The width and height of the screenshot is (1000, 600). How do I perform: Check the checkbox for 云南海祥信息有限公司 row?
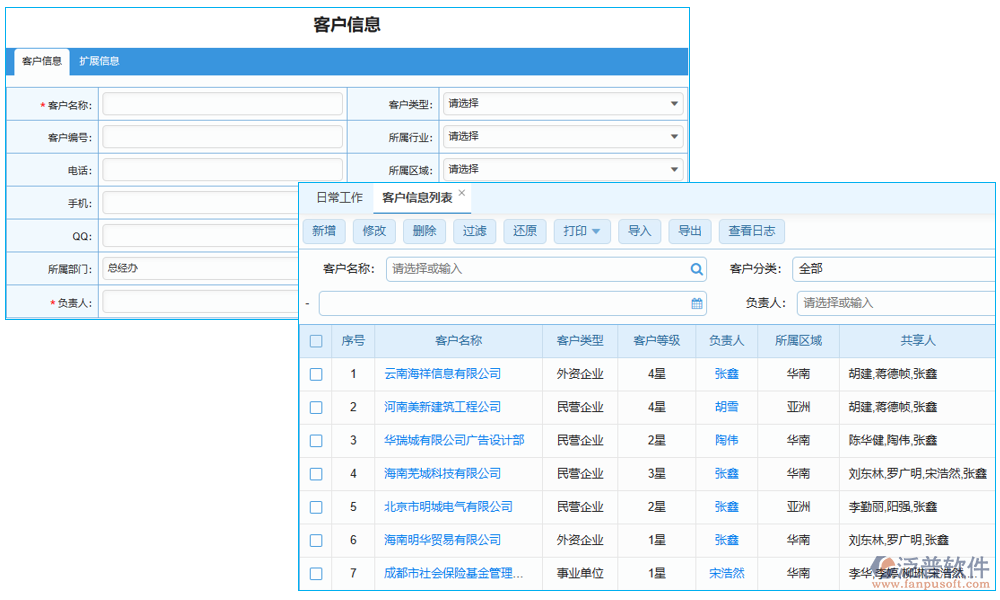coord(316,373)
